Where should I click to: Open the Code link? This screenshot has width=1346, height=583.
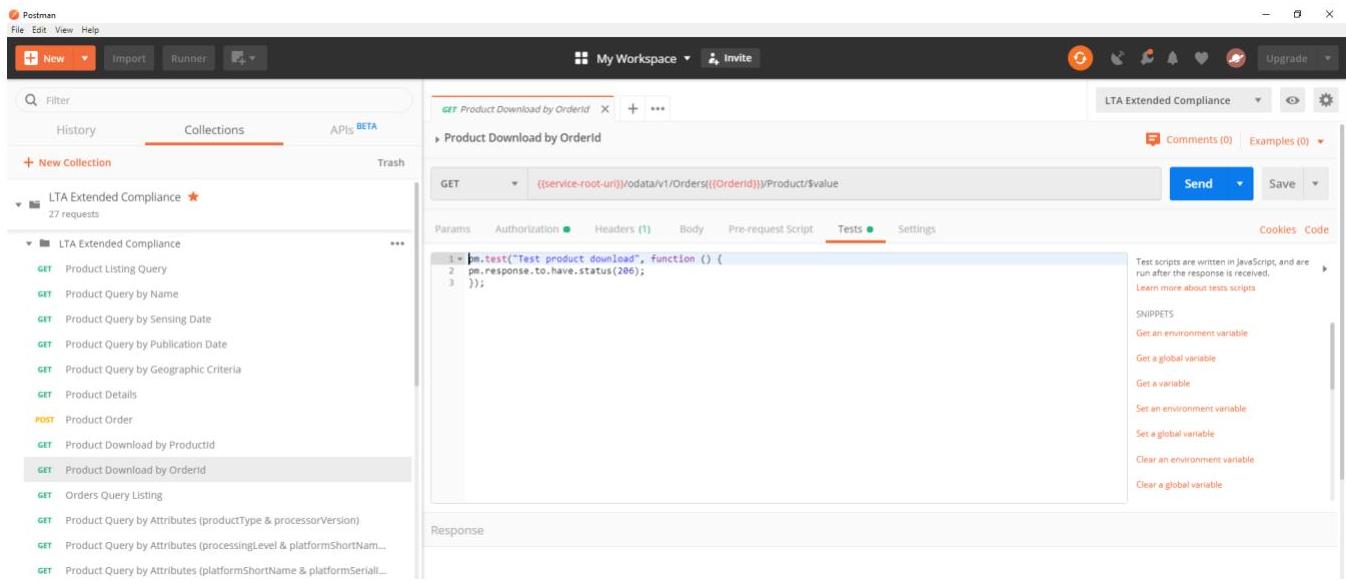coord(1317,230)
